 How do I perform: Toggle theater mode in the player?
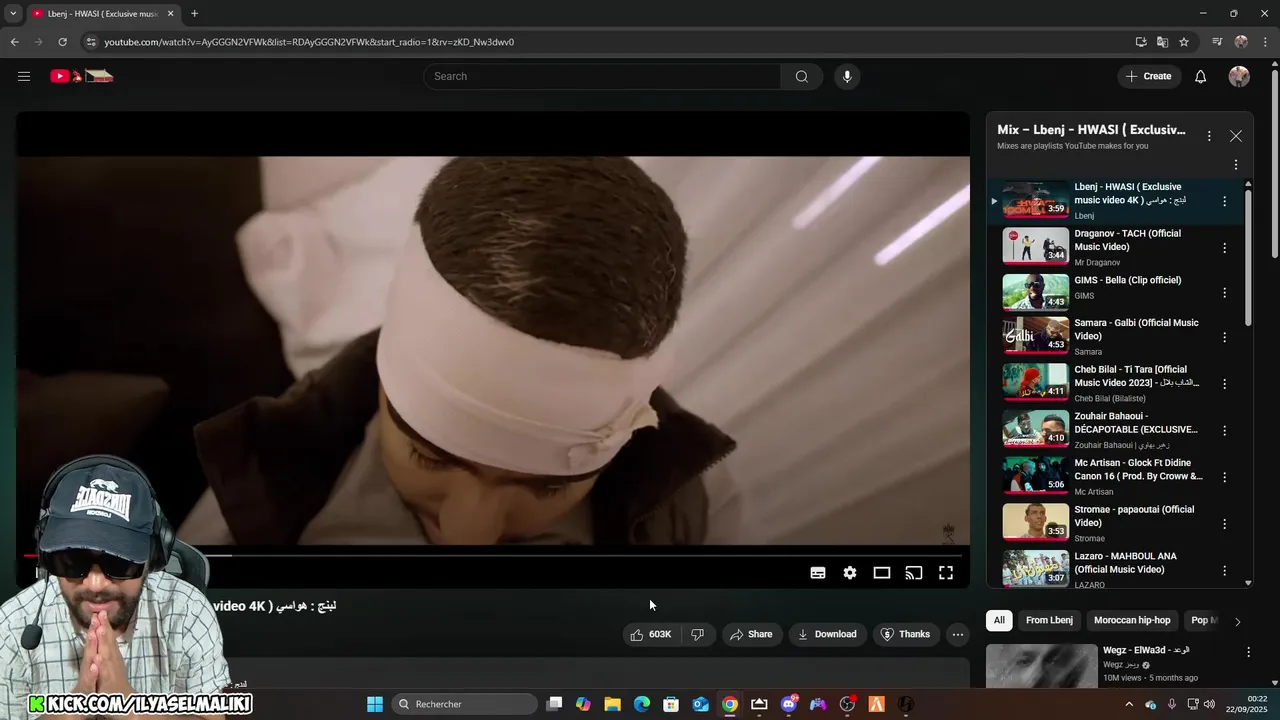tap(881, 573)
